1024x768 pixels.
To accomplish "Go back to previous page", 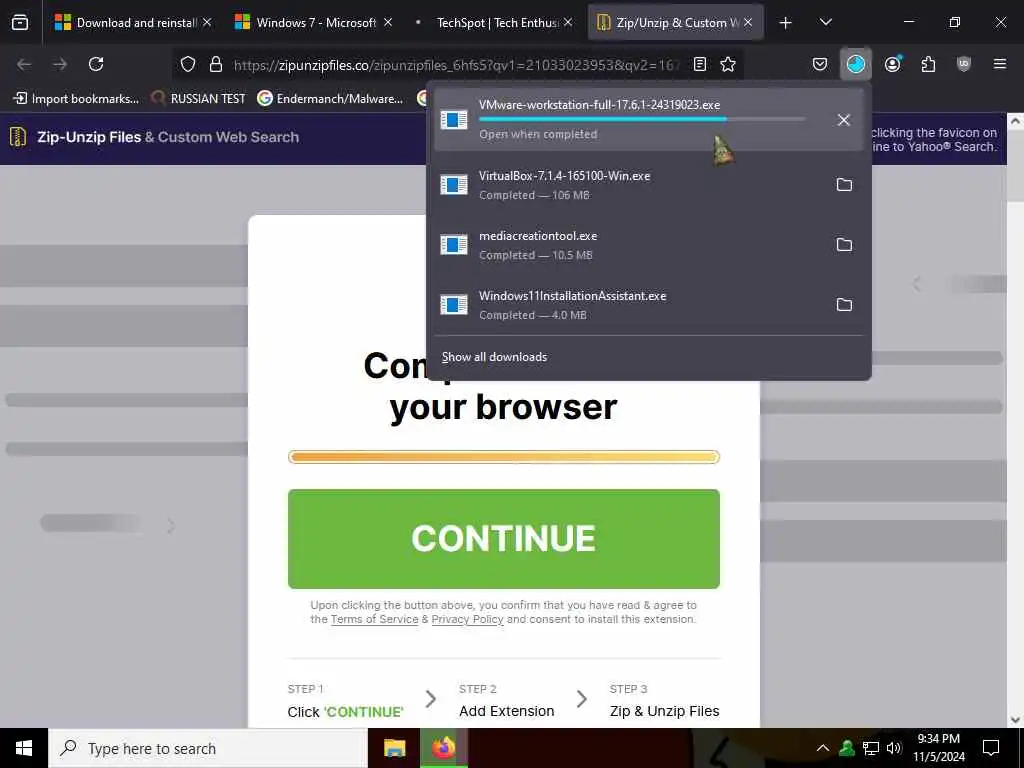I will click(24, 64).
